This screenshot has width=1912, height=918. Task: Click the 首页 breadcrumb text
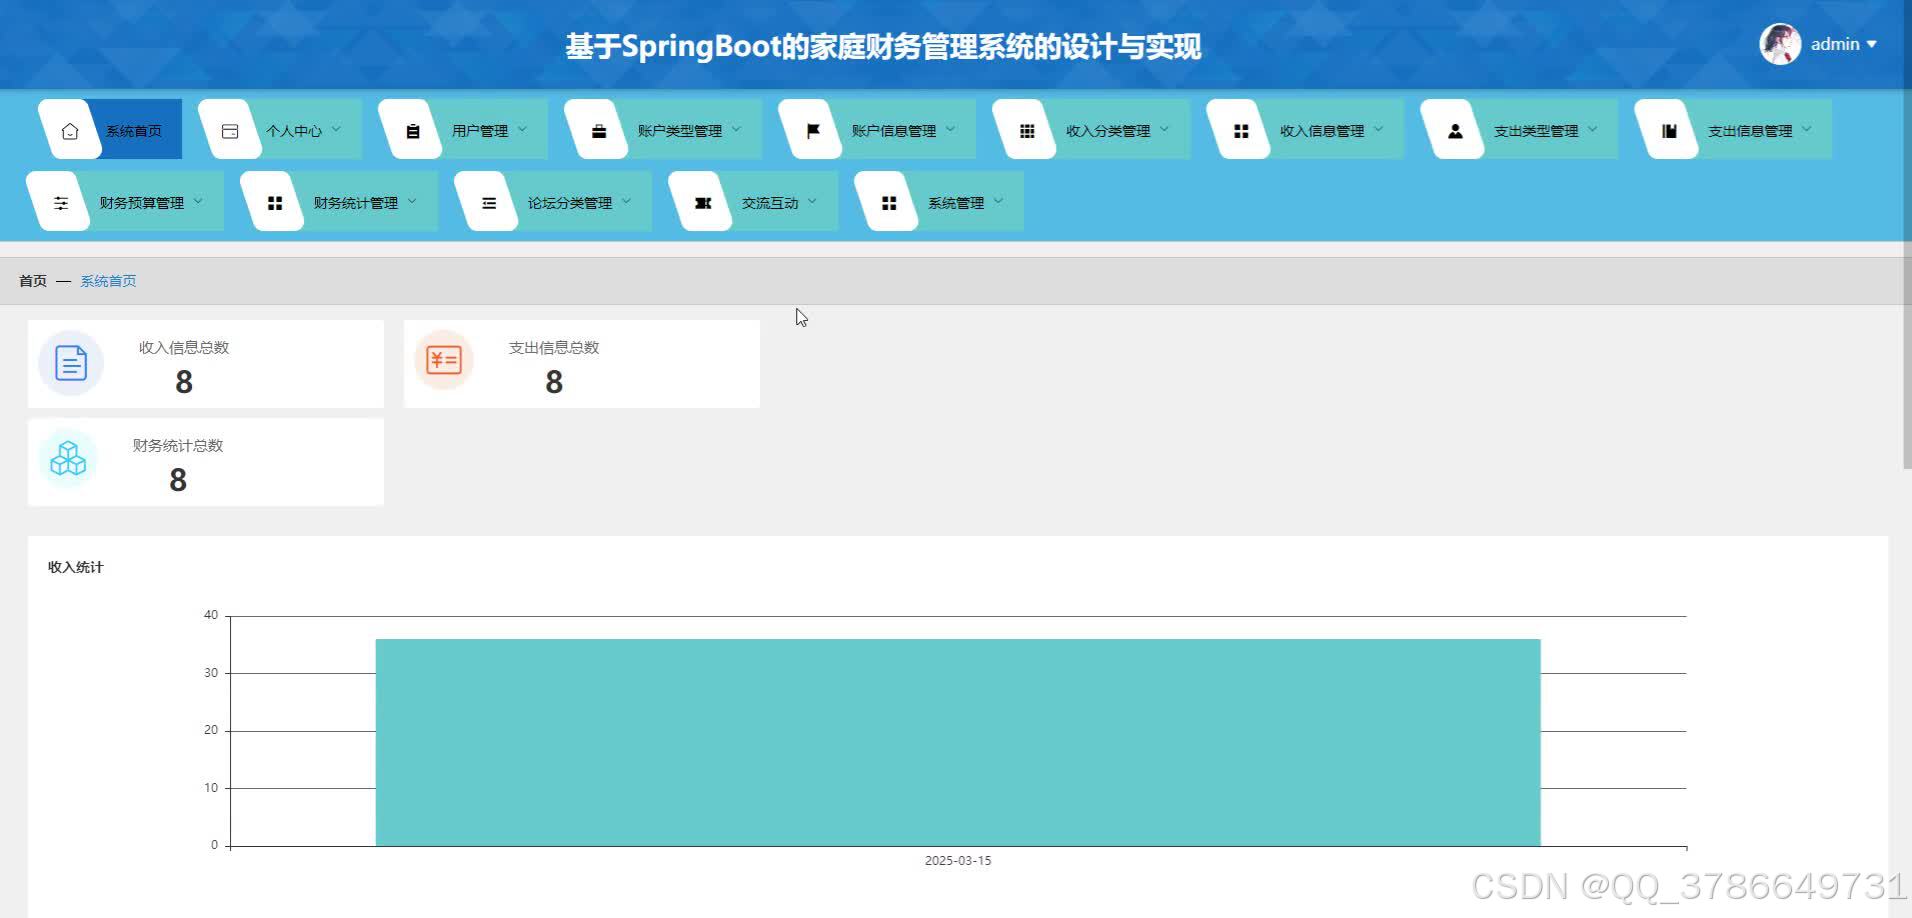(31, 280)
